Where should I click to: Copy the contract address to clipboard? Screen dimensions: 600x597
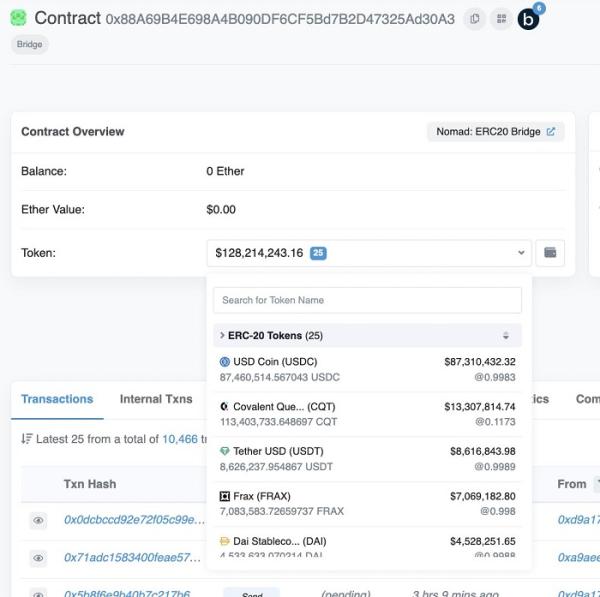pos(474,19)
